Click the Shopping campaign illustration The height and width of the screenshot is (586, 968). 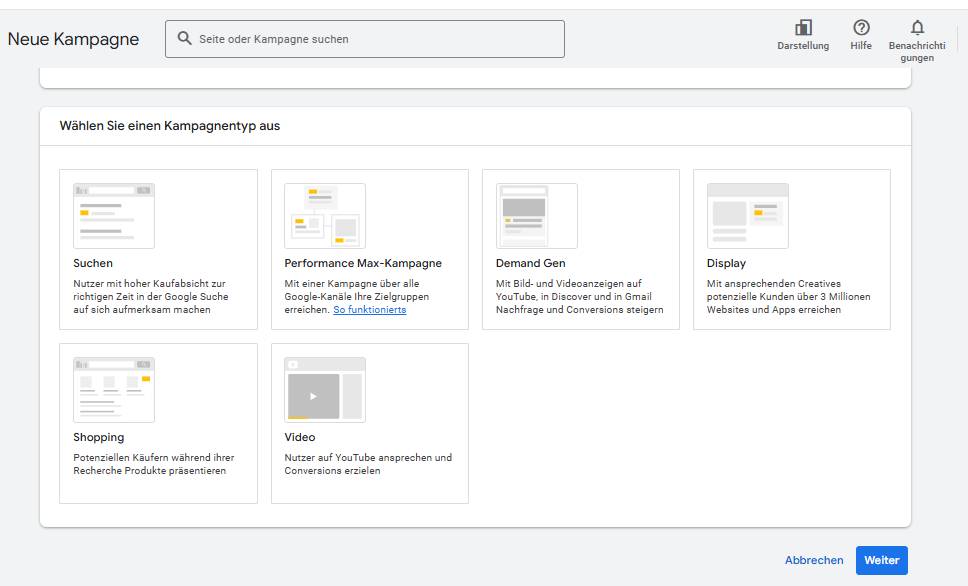pos(114,390)
